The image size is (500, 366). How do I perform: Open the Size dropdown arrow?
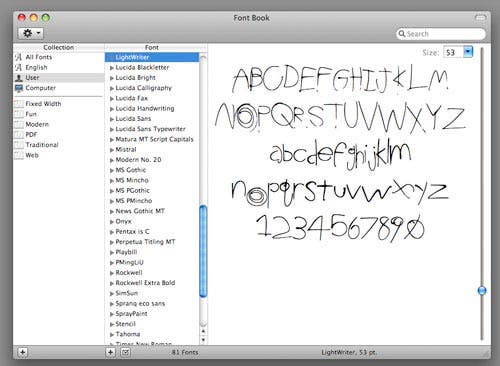pos(468,52)
